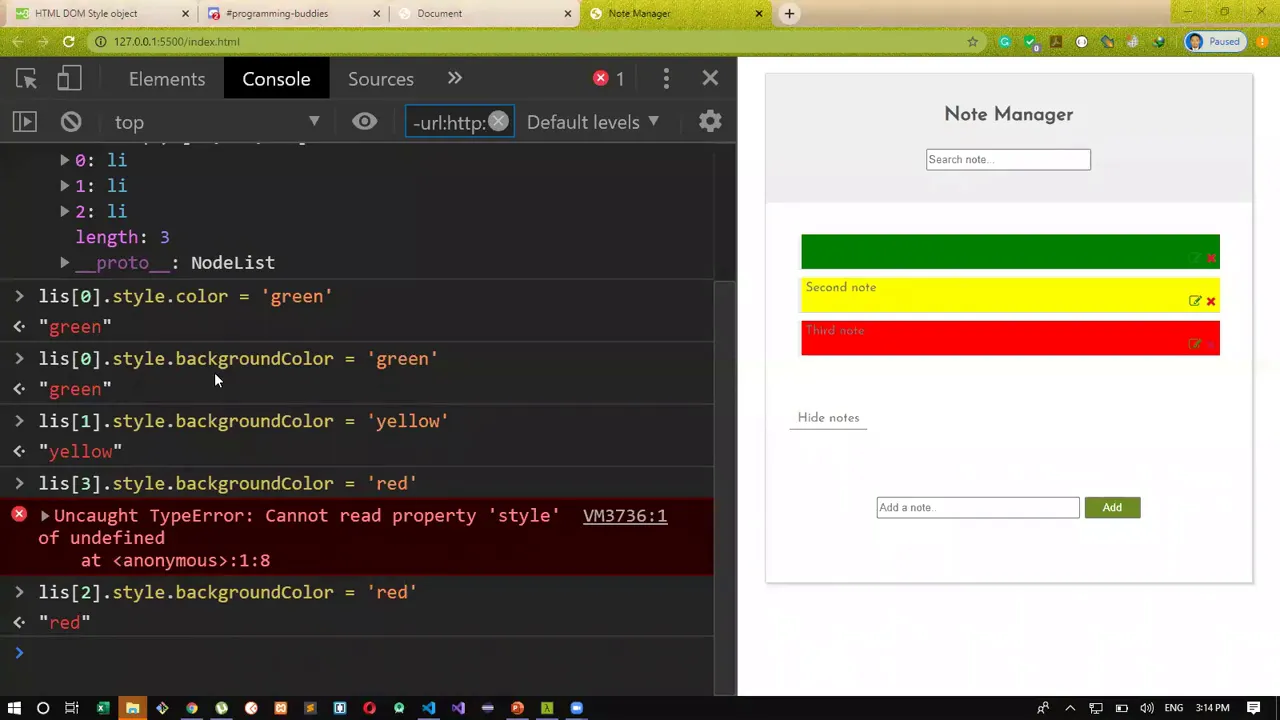The image size is (1280, 720).
Task: Click the address bar URL
Action: point(177,42)
